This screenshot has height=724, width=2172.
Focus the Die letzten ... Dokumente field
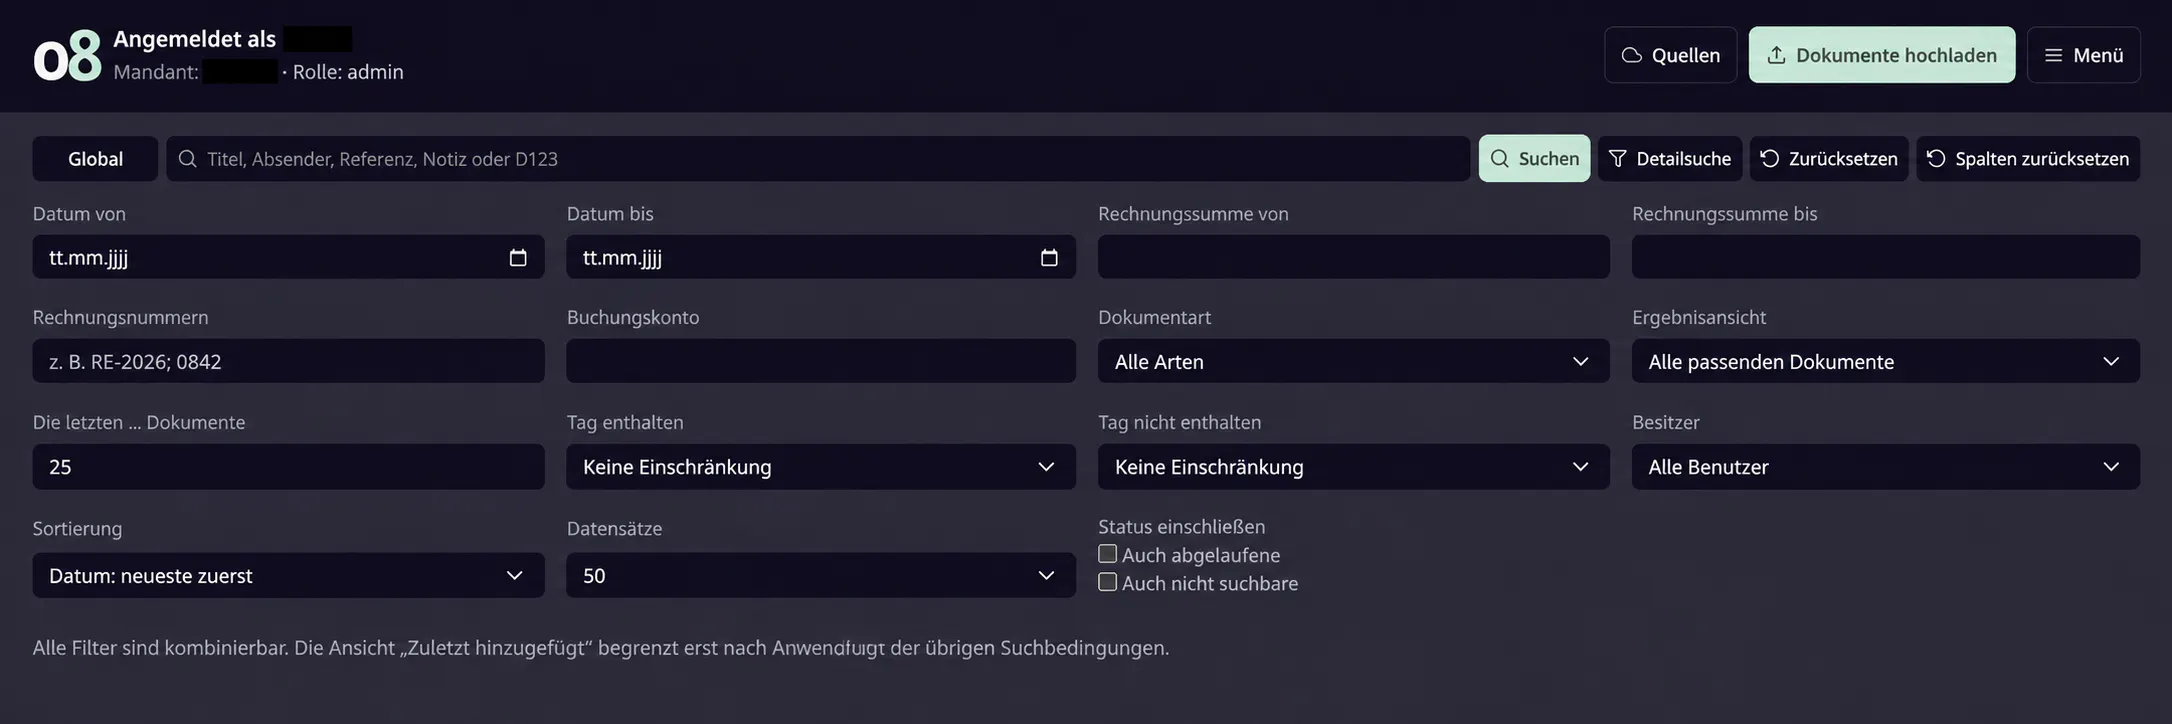[288, 467]
